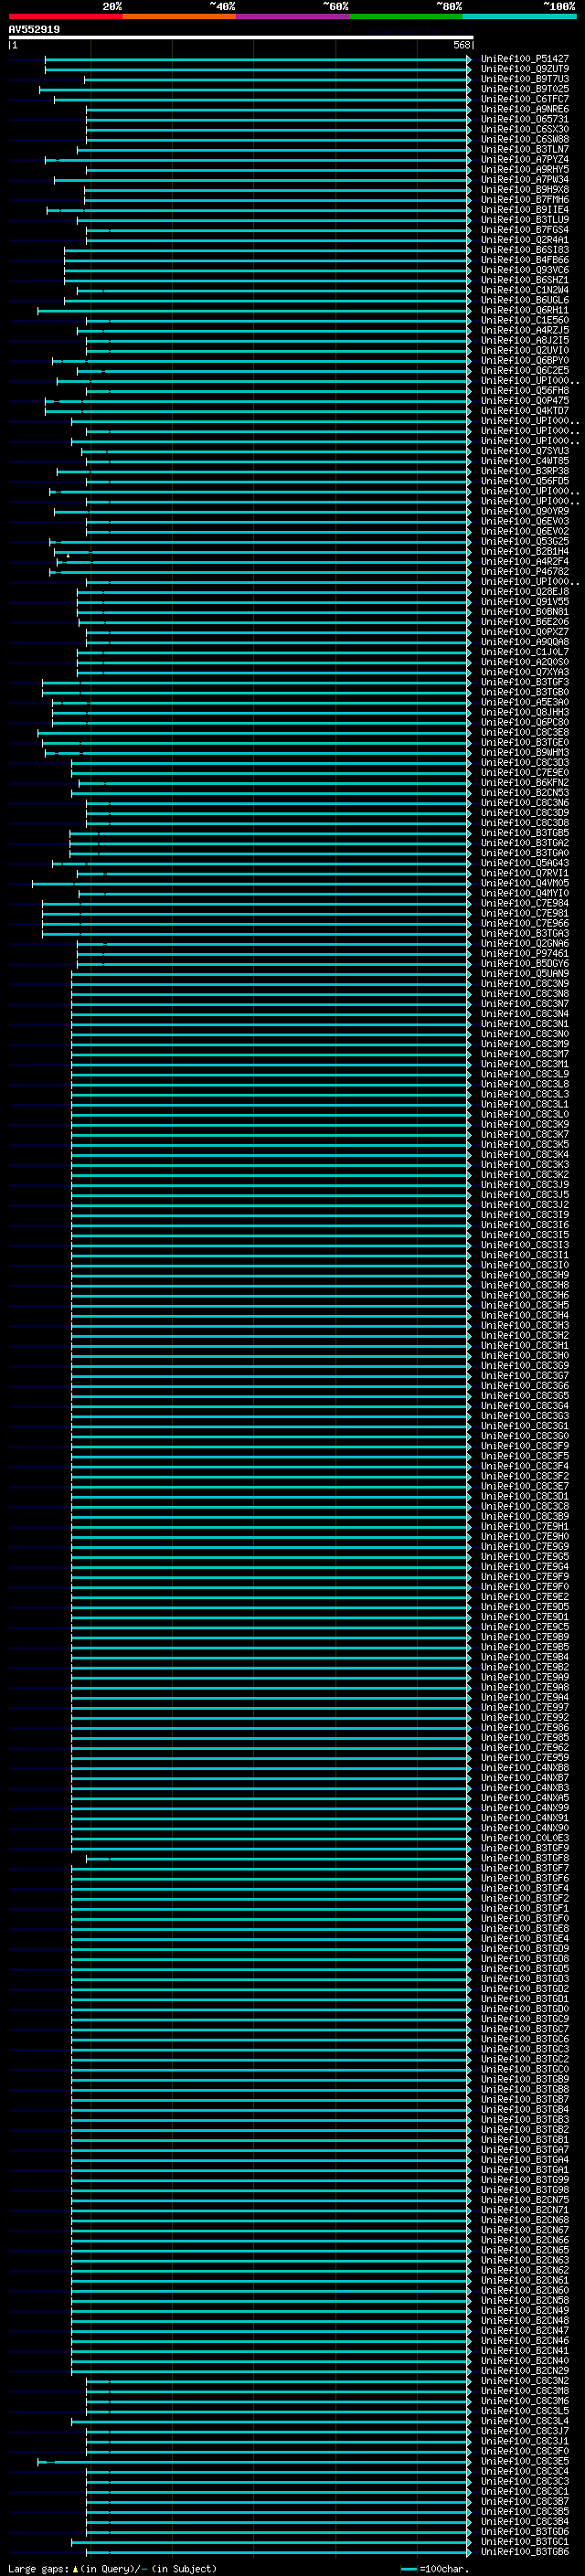585x2576 pixels.
Task: Open hit UniRef100_B9T025
Action: coord(525,89)
